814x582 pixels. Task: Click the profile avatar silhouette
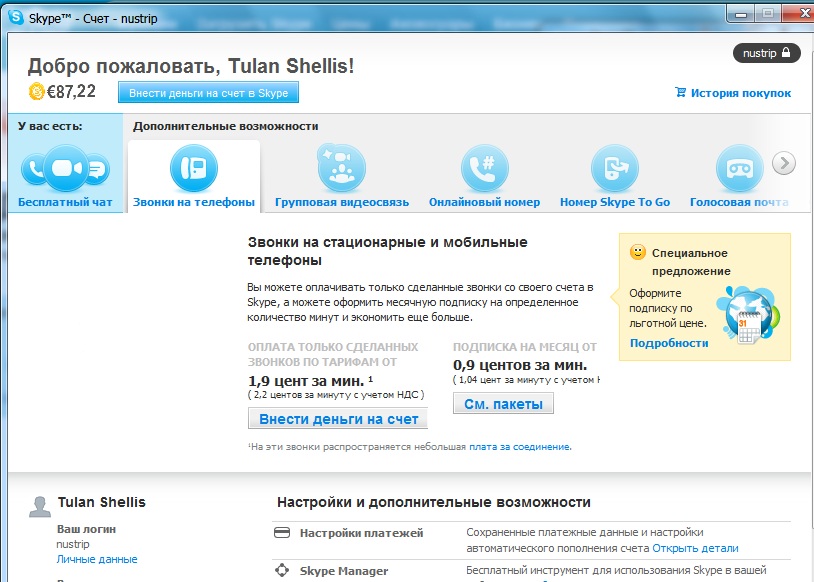[x=40, y=507]
